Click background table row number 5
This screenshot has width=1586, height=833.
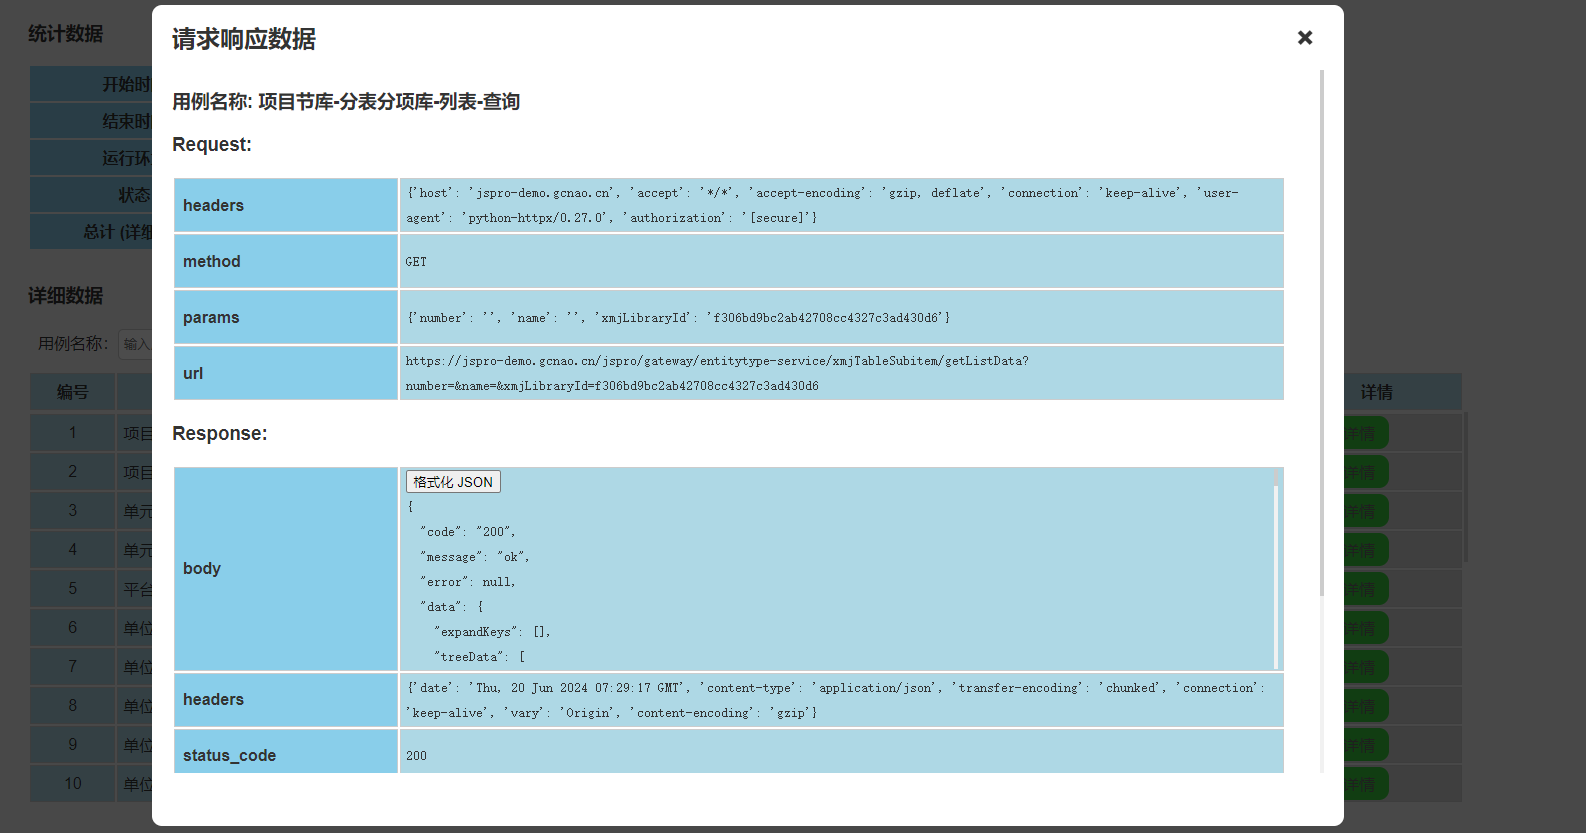click(72, 589)
